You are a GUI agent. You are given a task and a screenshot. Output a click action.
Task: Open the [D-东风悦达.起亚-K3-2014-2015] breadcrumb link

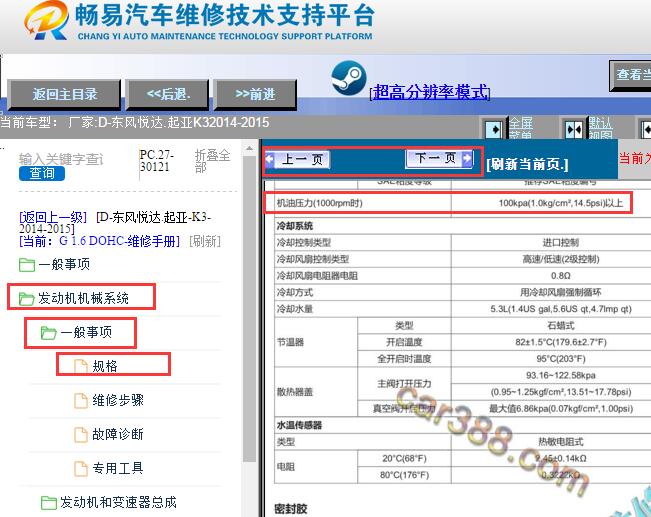pyautogui.click(x=115, y=223)
